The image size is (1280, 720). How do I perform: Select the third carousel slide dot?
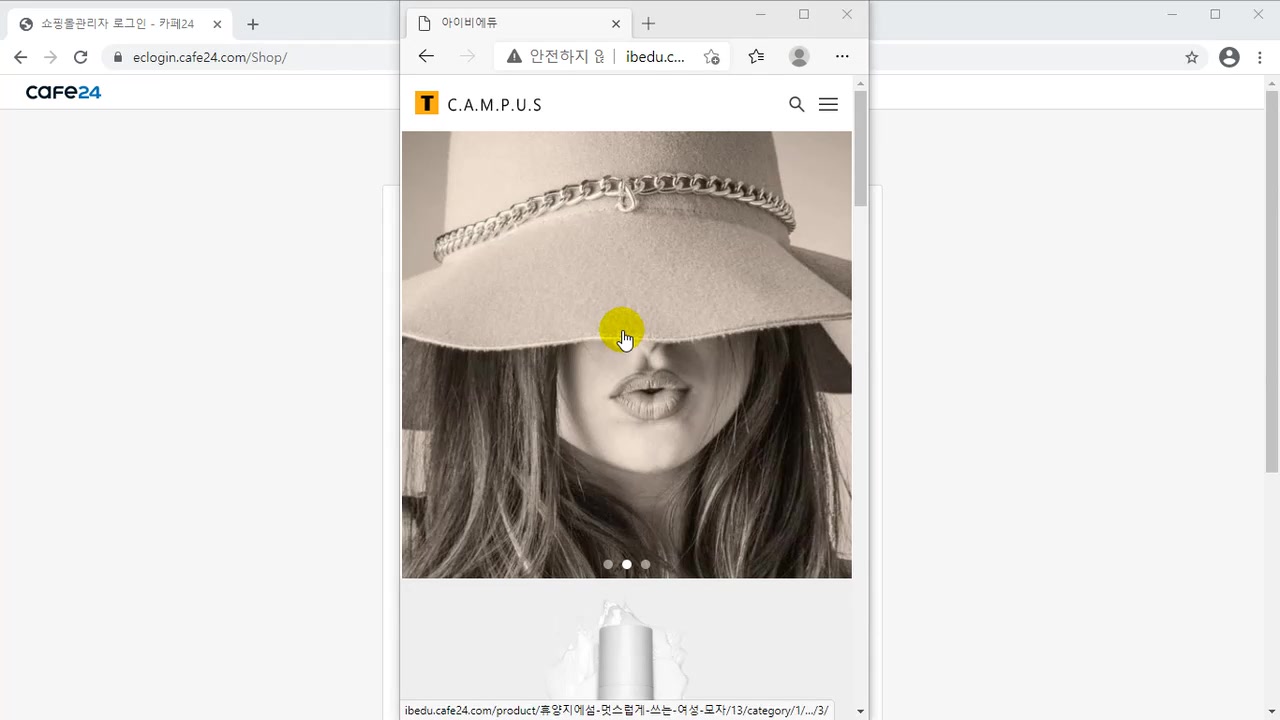645,564
